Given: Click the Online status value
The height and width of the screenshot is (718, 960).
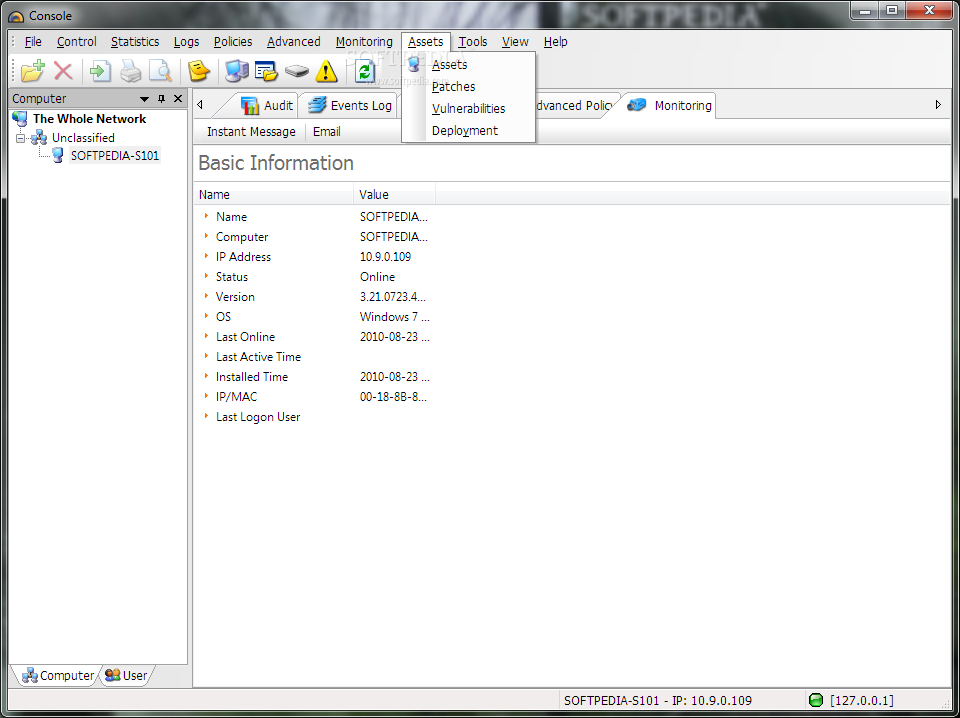Looking at the screenshot, I should [377, 277].
